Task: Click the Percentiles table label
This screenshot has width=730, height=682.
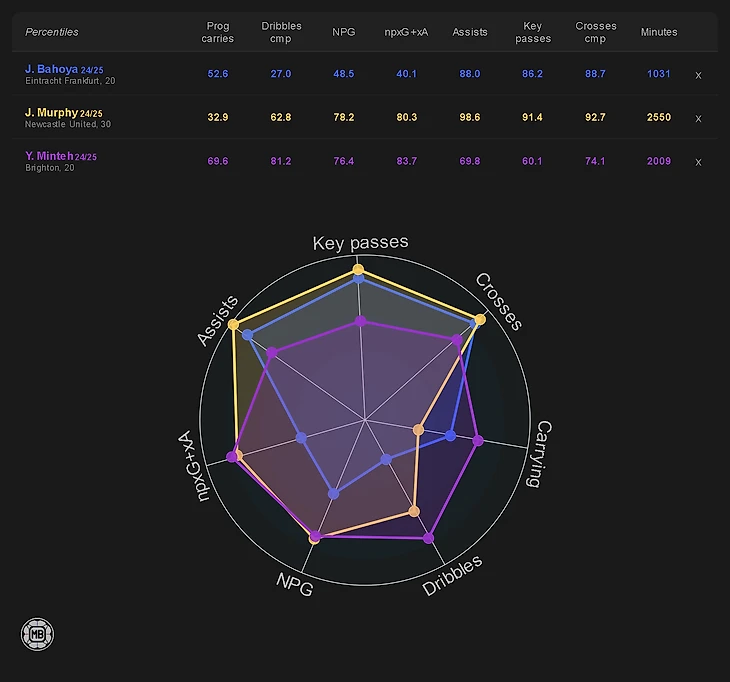Action: click(x=52, y=32)
